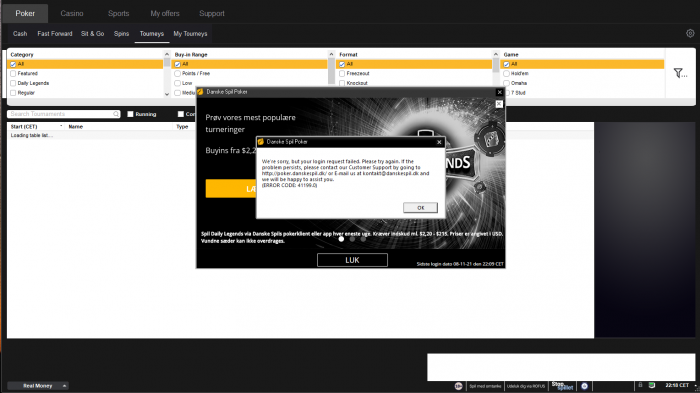700x393 pixels.
Task: Click OK in the login failed dialog
Action: [420, 208]
